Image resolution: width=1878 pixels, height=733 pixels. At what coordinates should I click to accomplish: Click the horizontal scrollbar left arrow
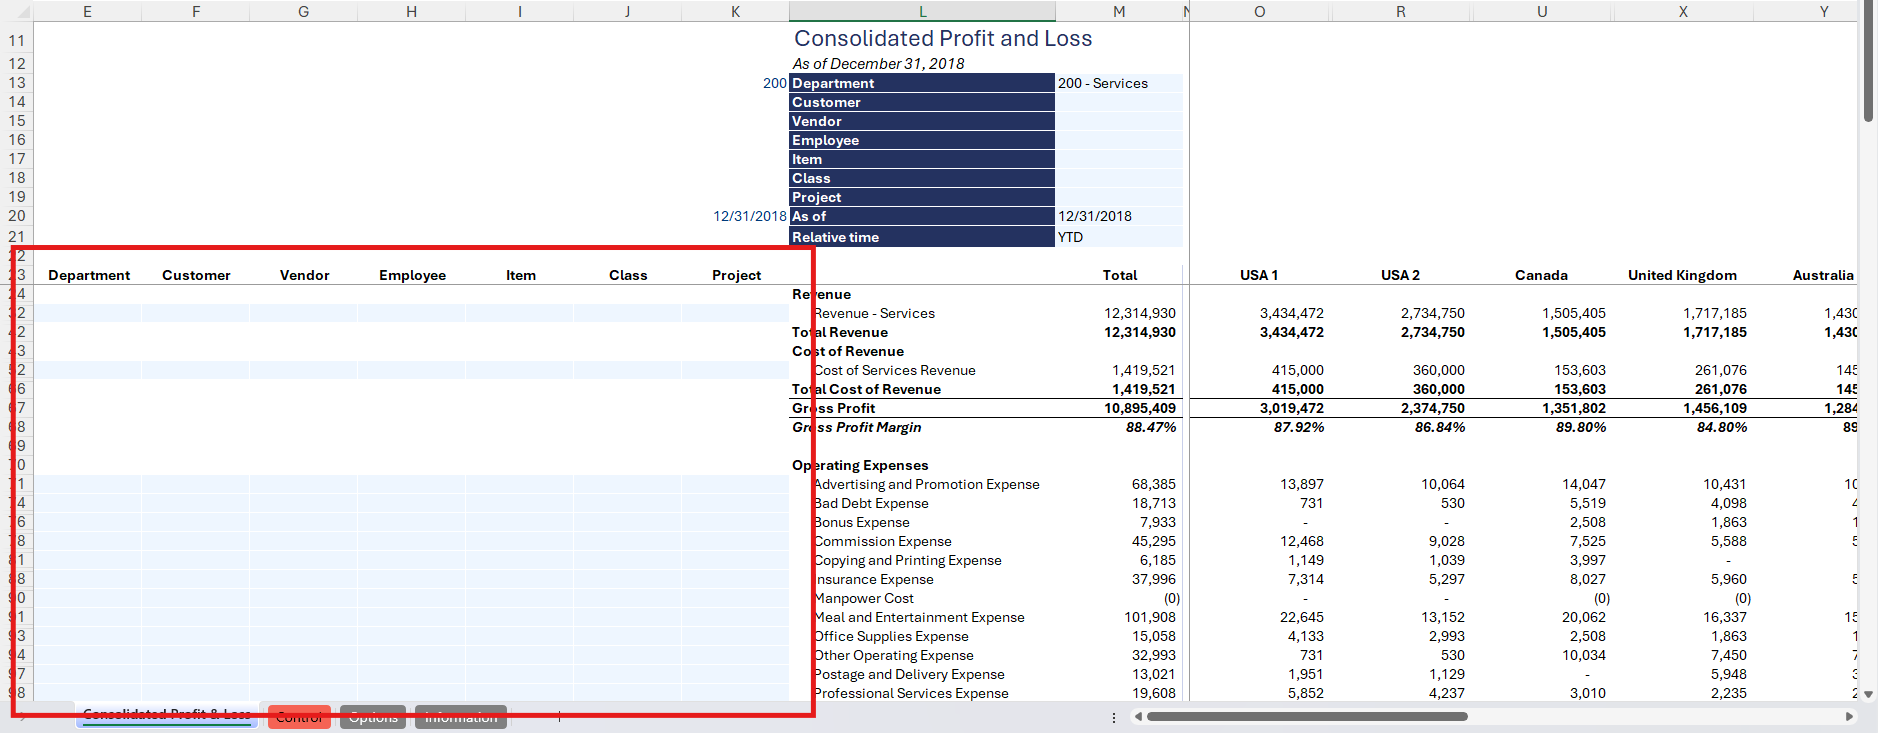1137,716
